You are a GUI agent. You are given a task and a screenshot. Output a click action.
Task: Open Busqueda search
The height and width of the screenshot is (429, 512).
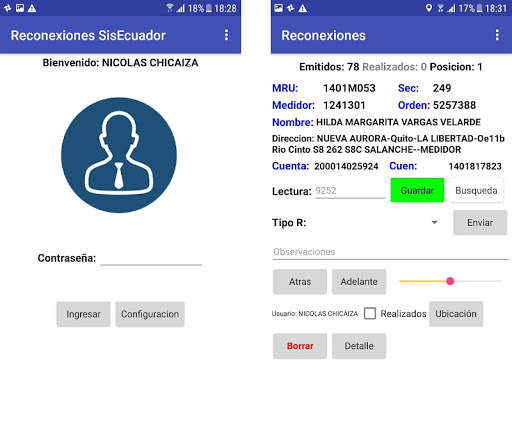point(476,190)
